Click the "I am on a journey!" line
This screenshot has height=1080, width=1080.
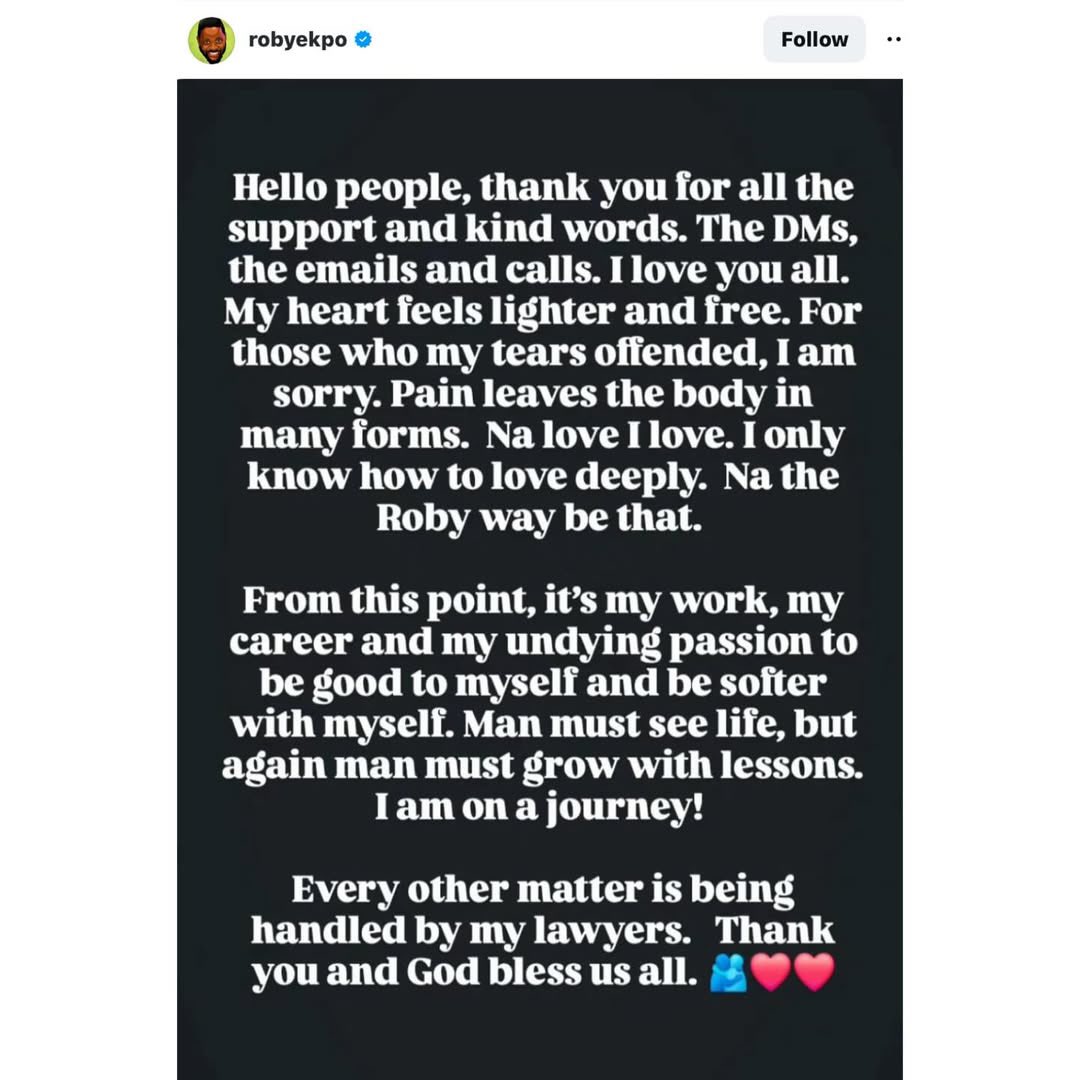tap(539, 807)
